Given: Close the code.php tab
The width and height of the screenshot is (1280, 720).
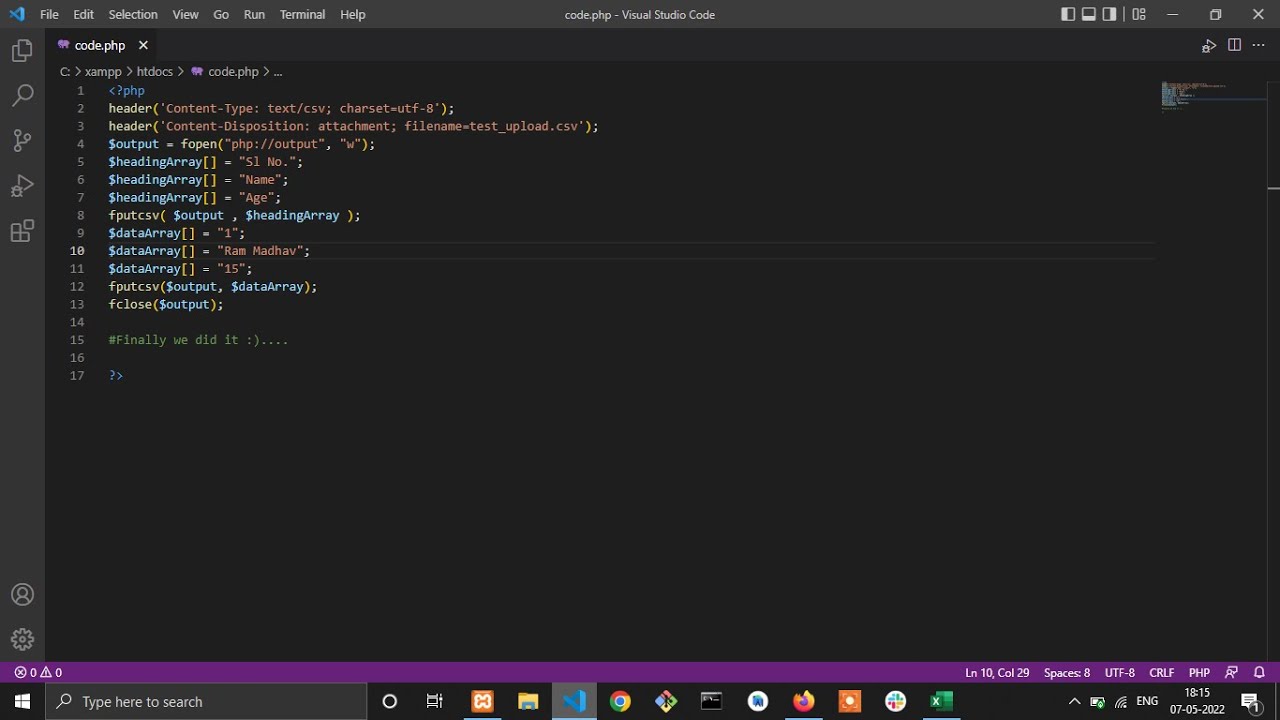Looking at the screenshot, I should 143,45.
